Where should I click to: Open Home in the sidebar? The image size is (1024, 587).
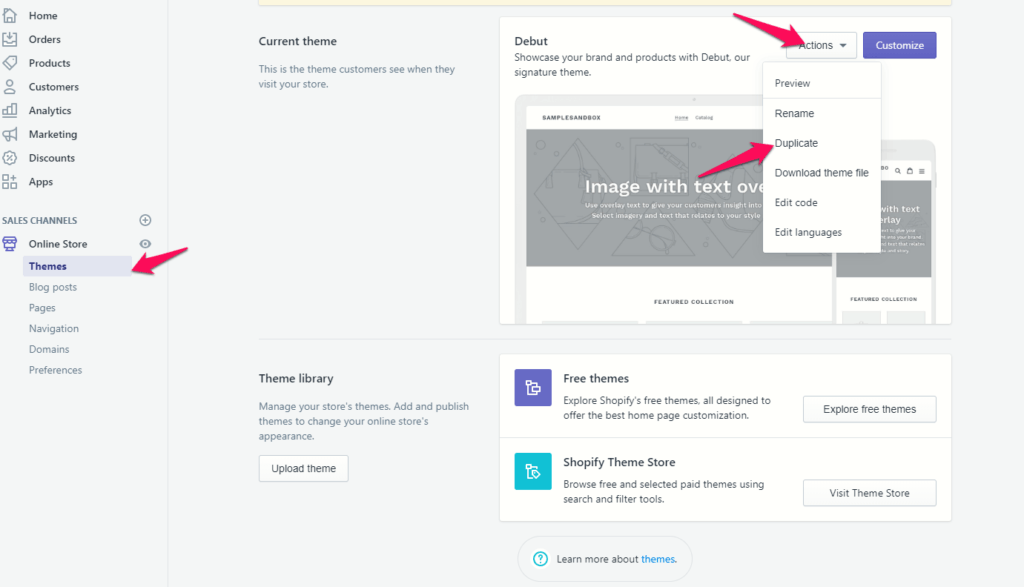(43, 15)
